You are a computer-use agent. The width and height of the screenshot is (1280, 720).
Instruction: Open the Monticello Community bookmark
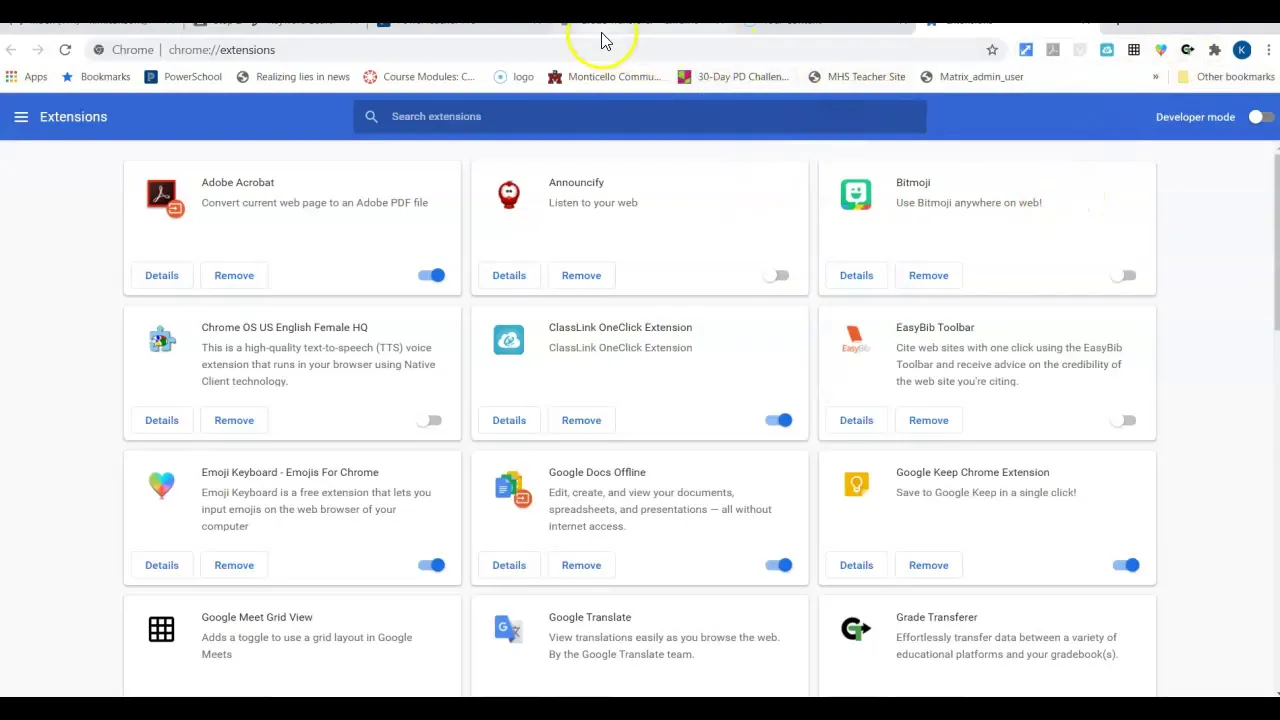[605, 77]
